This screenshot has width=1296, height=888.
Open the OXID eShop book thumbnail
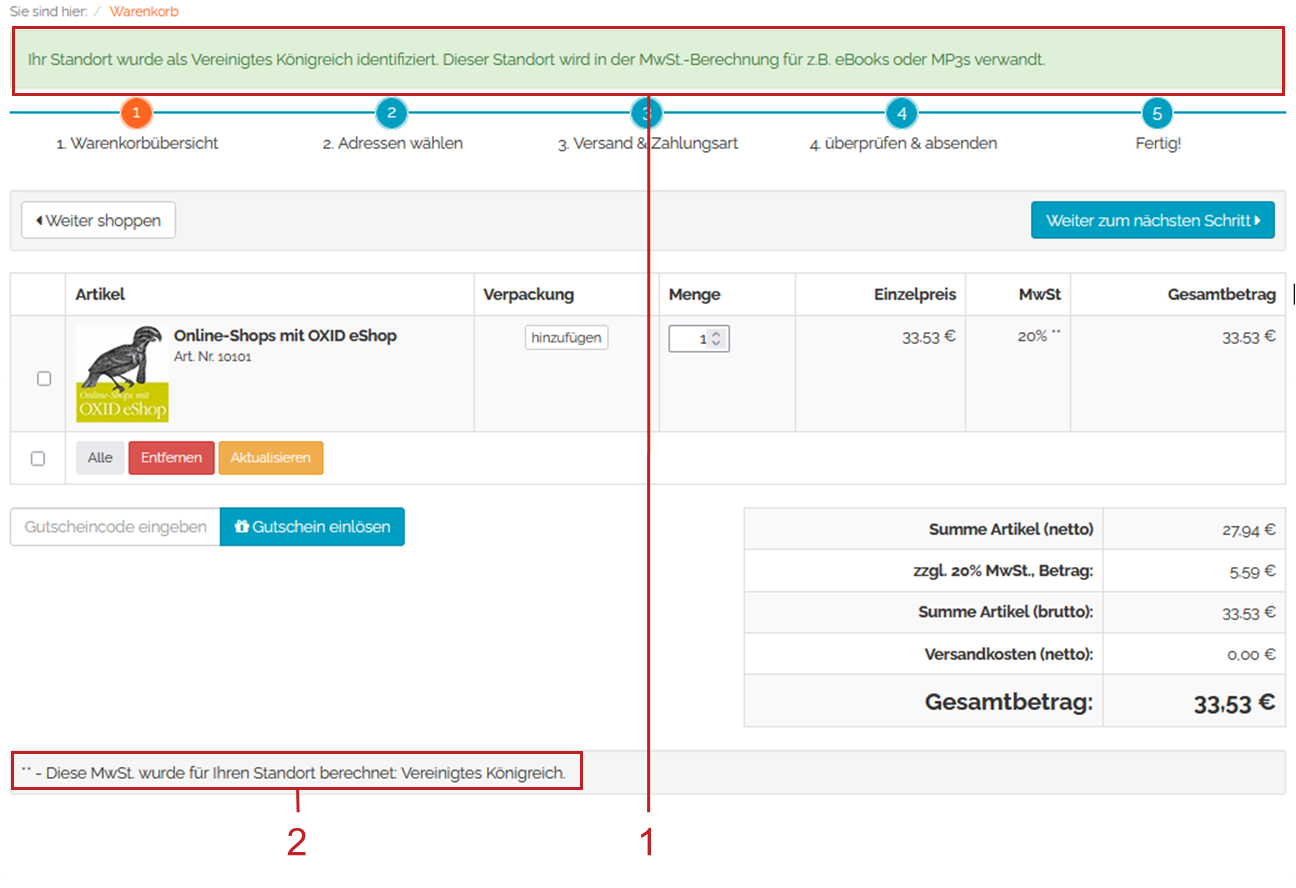click(x=122, y=373)
